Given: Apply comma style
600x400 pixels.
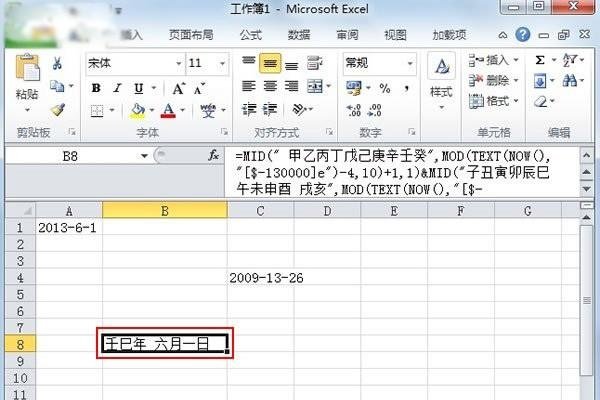Looking at the screenshot, I should 407,88.
